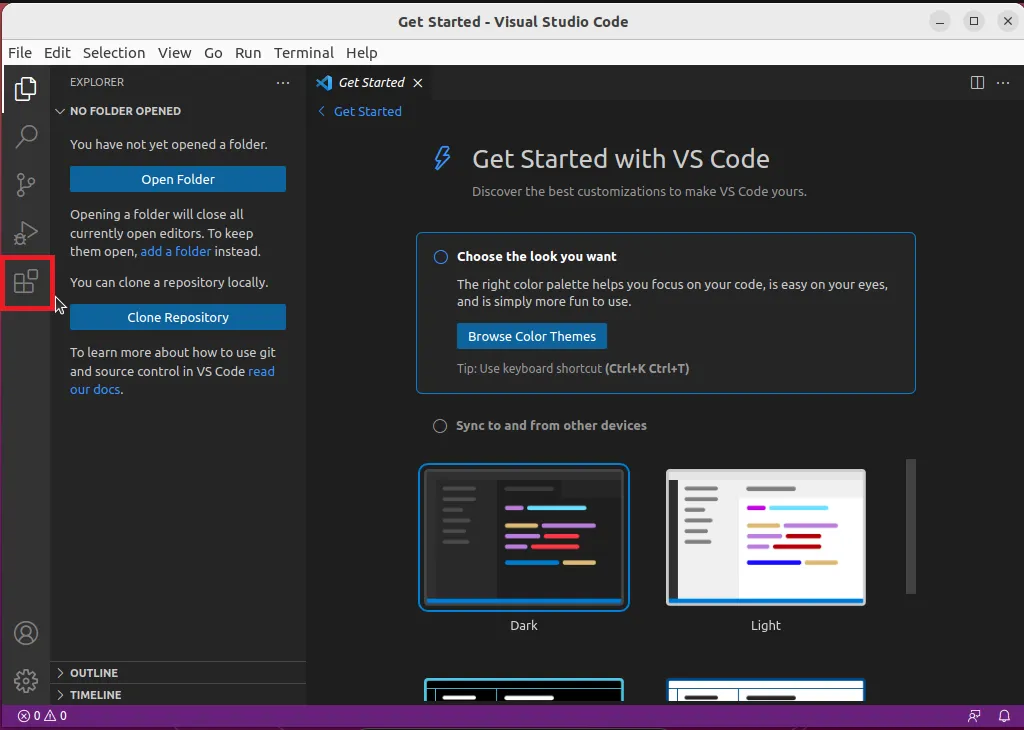Open the Source Control view icon
The width and height of the screenshot is (1024, 730).
[25, 185]
